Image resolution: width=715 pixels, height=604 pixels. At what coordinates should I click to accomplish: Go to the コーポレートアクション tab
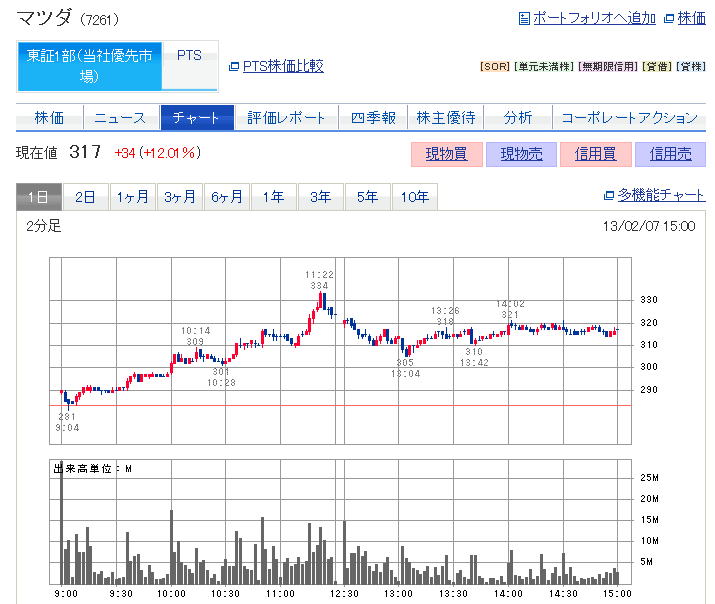629,117
